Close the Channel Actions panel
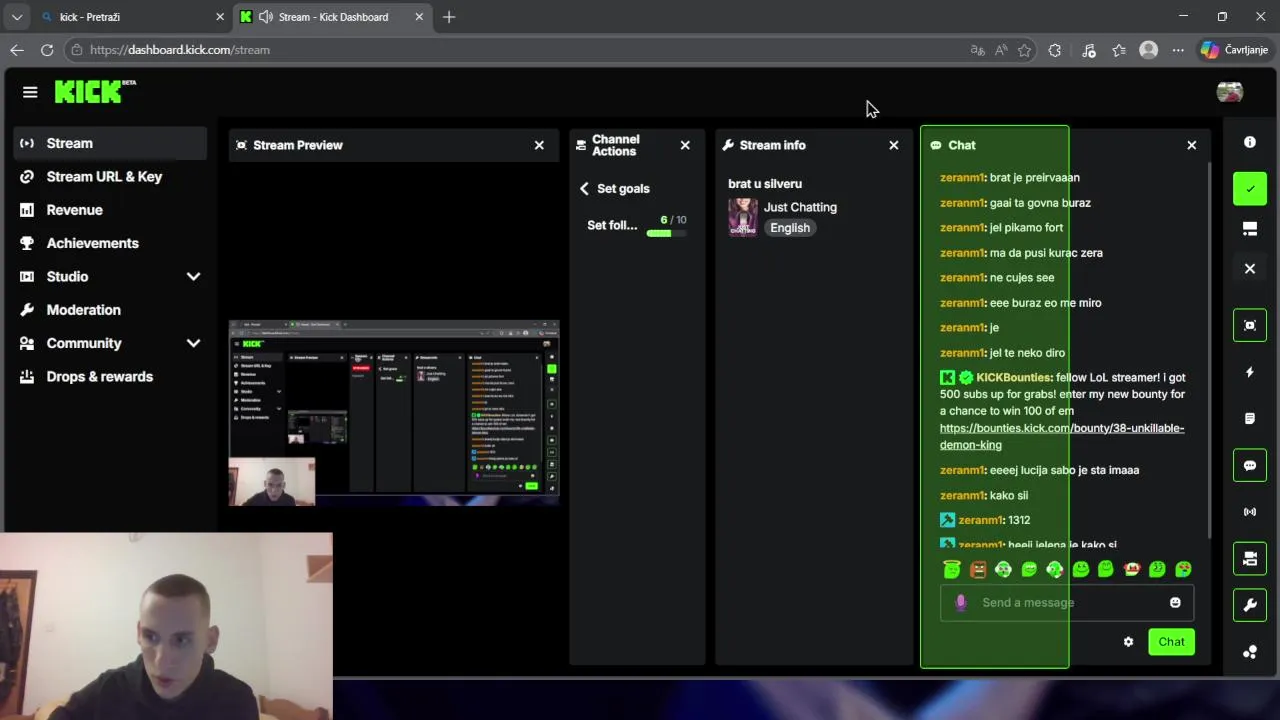This screenshot has height=720, width=1280. click(685, 145)
